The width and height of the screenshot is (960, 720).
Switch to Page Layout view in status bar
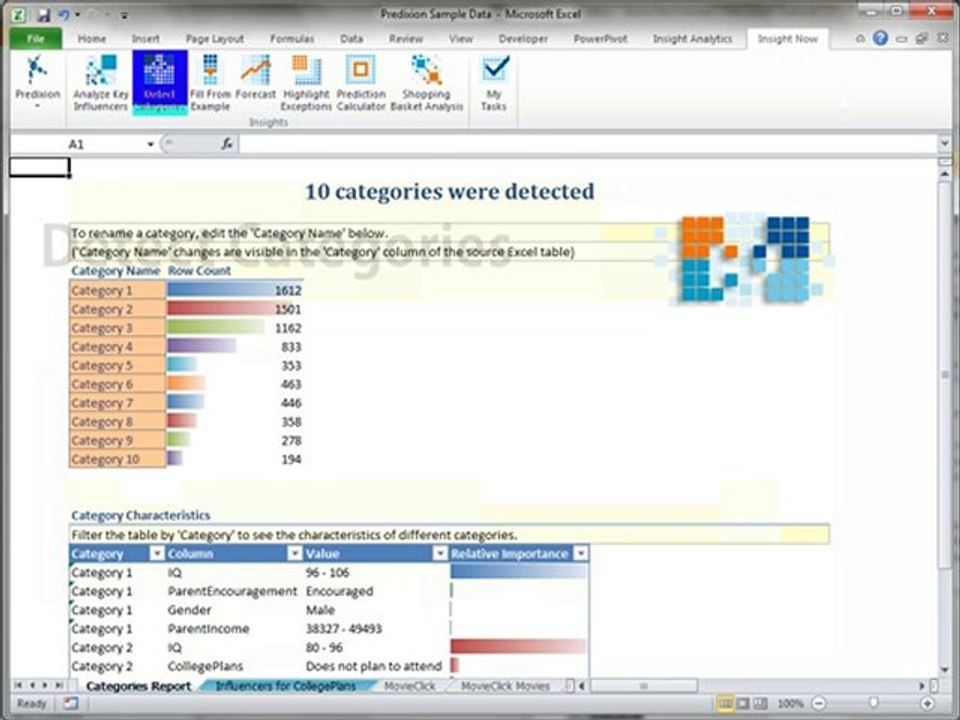pos(743,703)
